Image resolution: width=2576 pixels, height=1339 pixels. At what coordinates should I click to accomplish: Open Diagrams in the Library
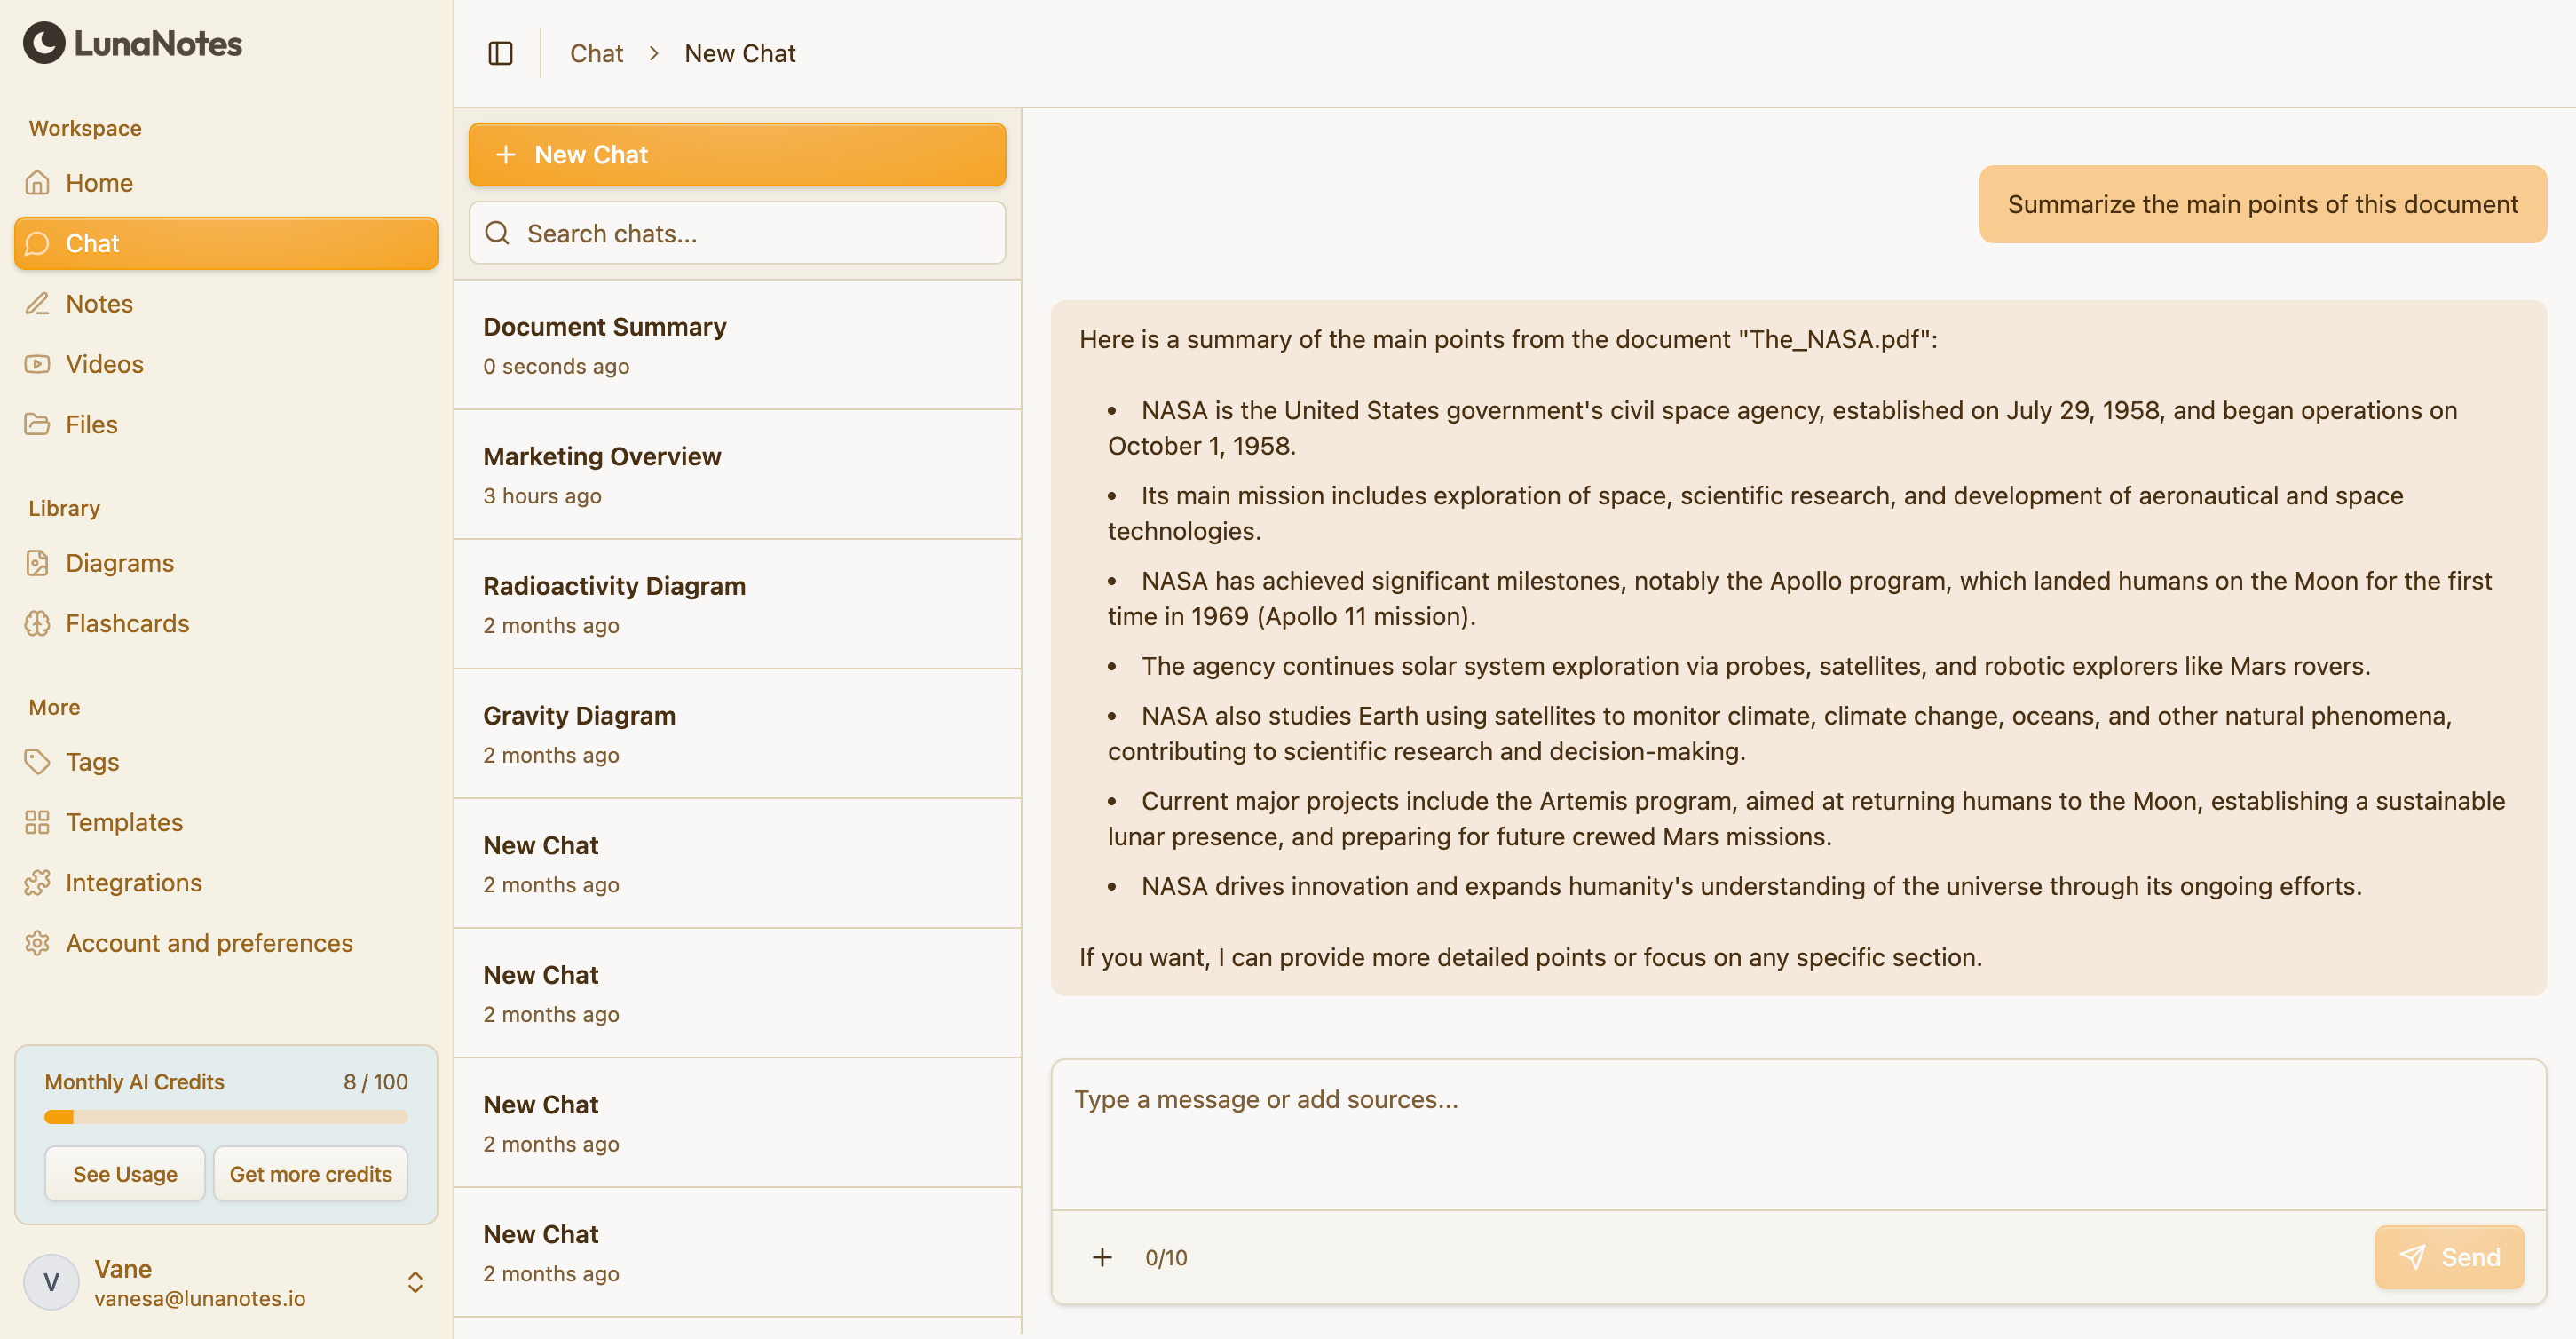(x=119, y=563)
